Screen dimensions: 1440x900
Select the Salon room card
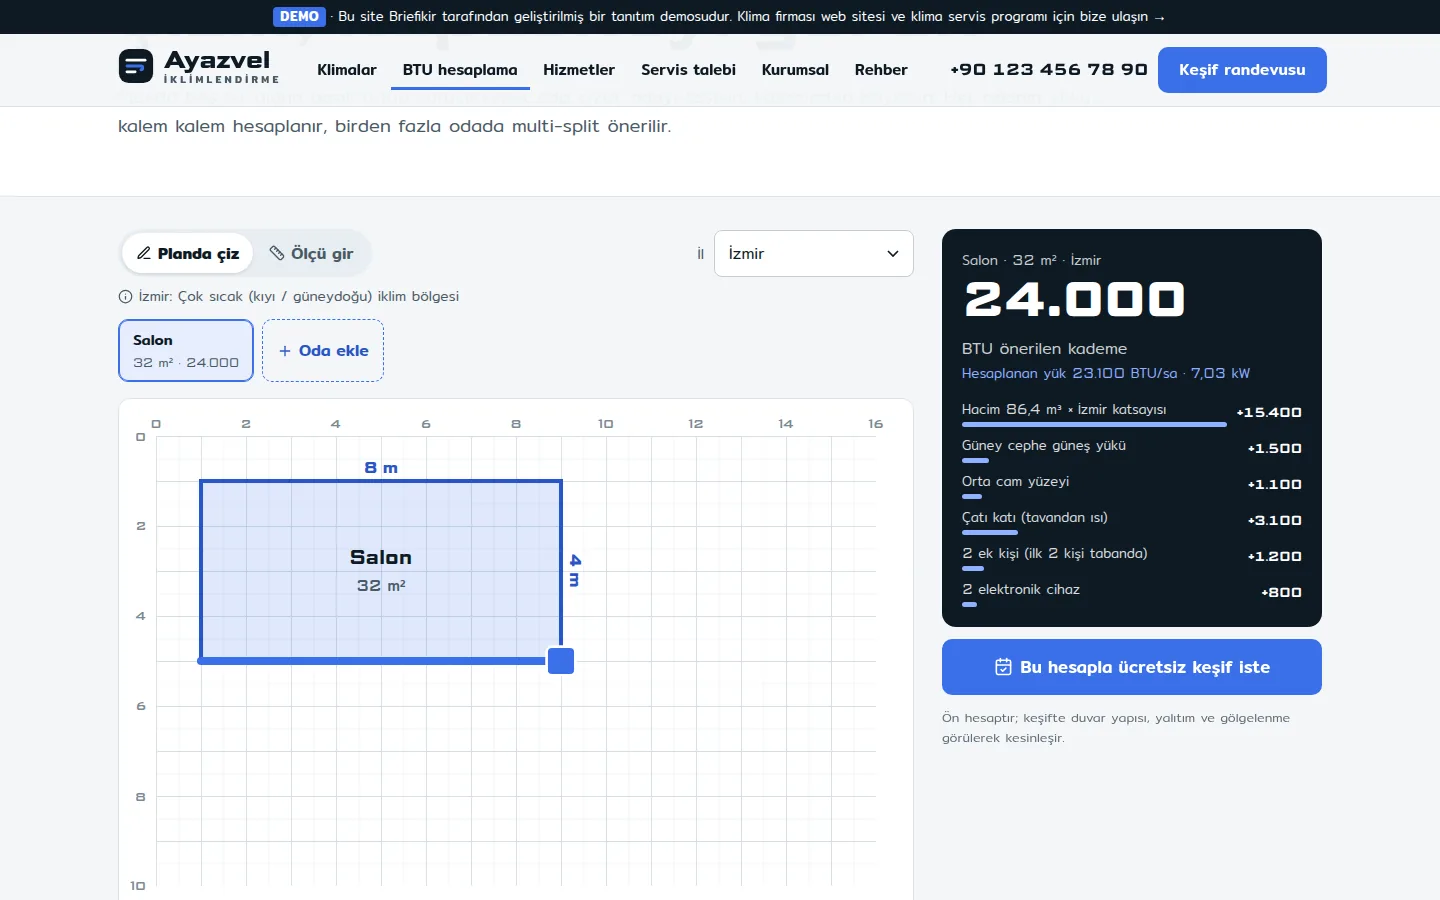[186, 351]
